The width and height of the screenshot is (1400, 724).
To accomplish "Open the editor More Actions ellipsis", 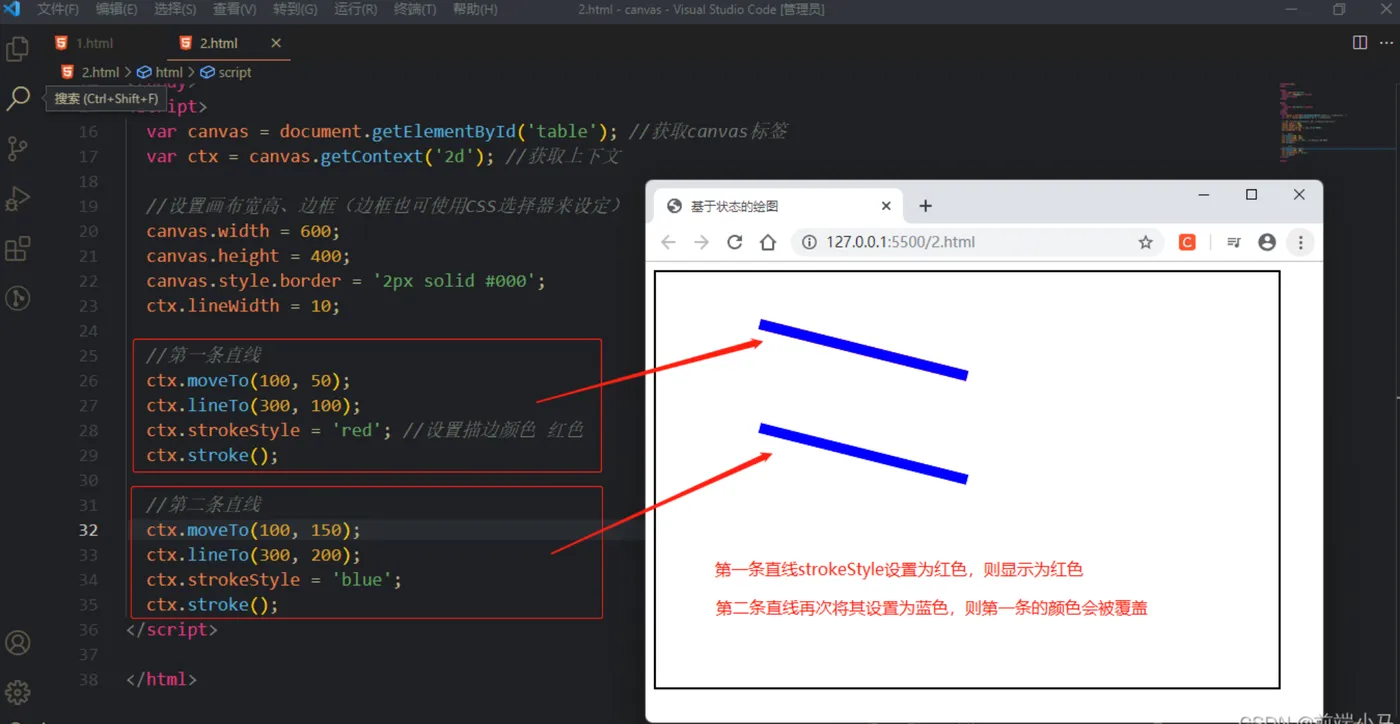I will pos(1388,42).
